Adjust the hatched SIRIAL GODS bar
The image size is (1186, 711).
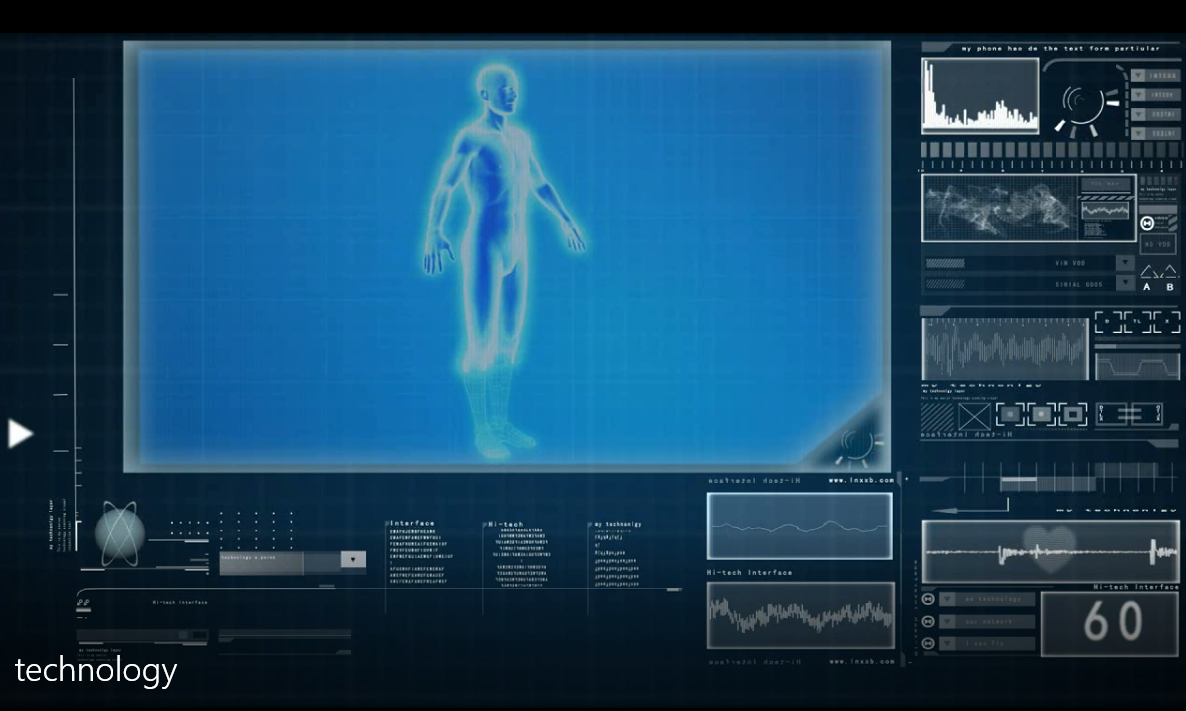945,284
